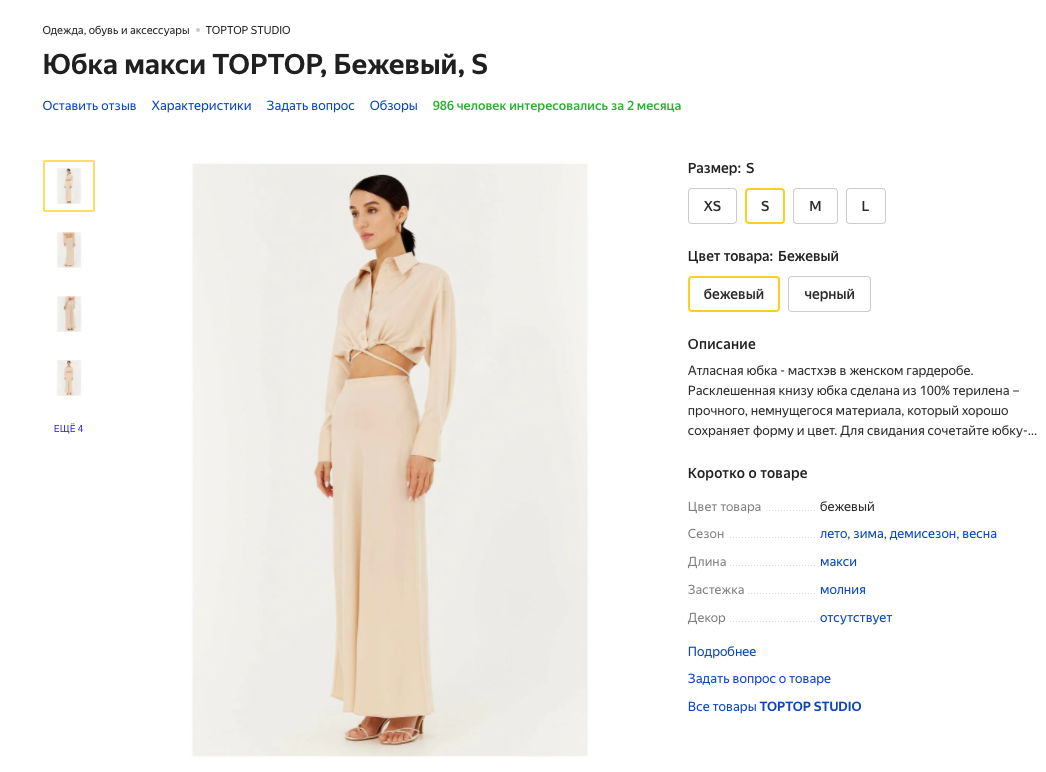Select size M option
Screen dimensions: 1046x772
click(815, 206)
